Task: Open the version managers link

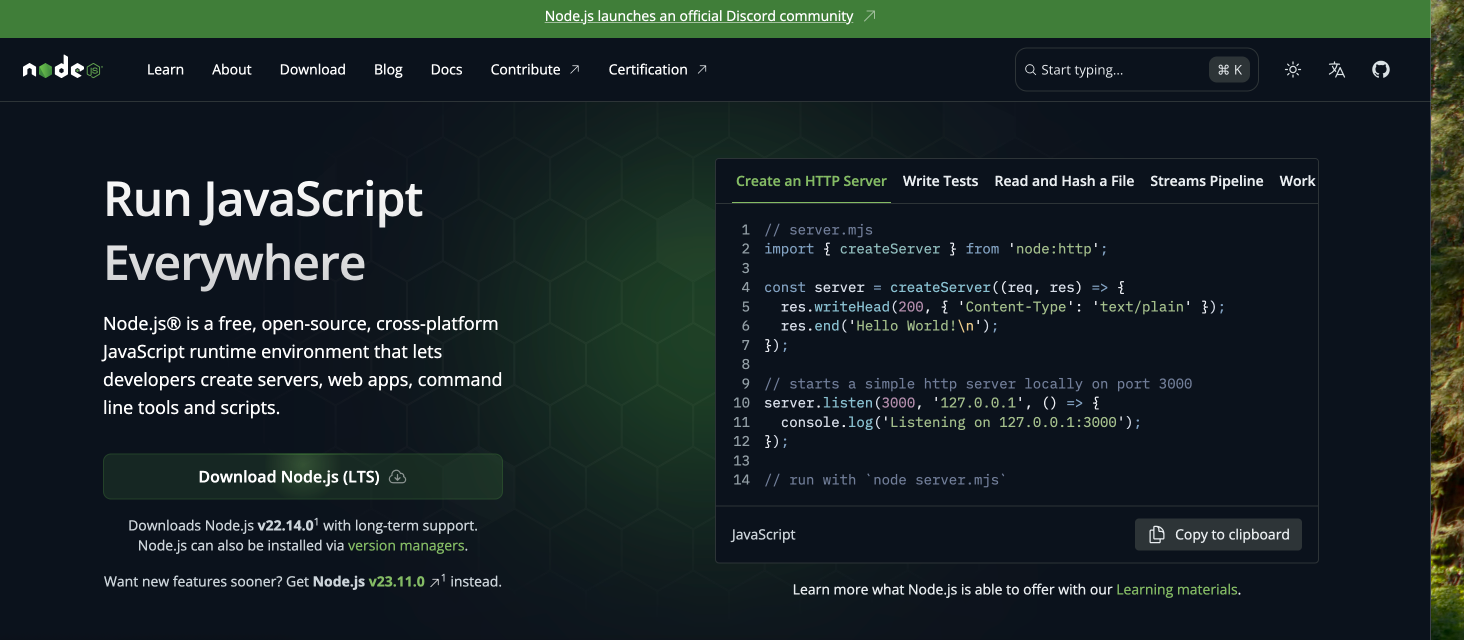Action: pos(406,546)
